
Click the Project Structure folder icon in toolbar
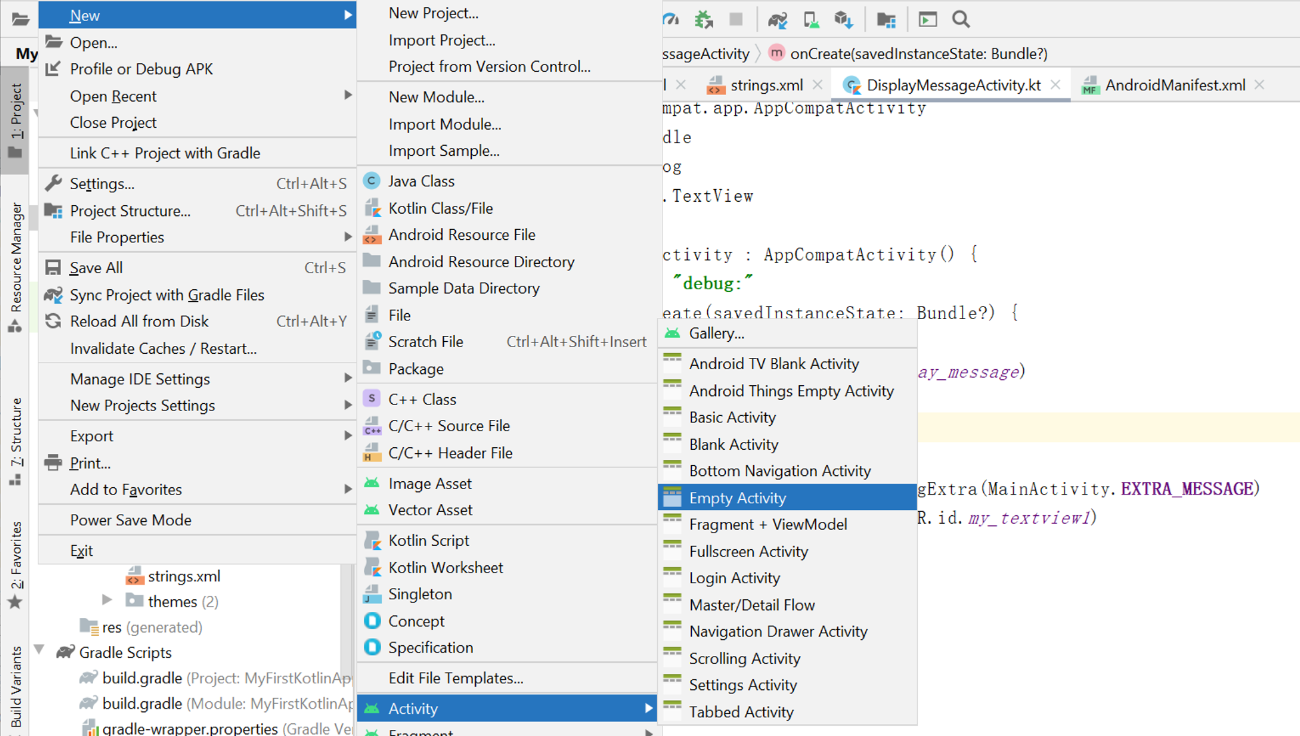pos(886,19)
